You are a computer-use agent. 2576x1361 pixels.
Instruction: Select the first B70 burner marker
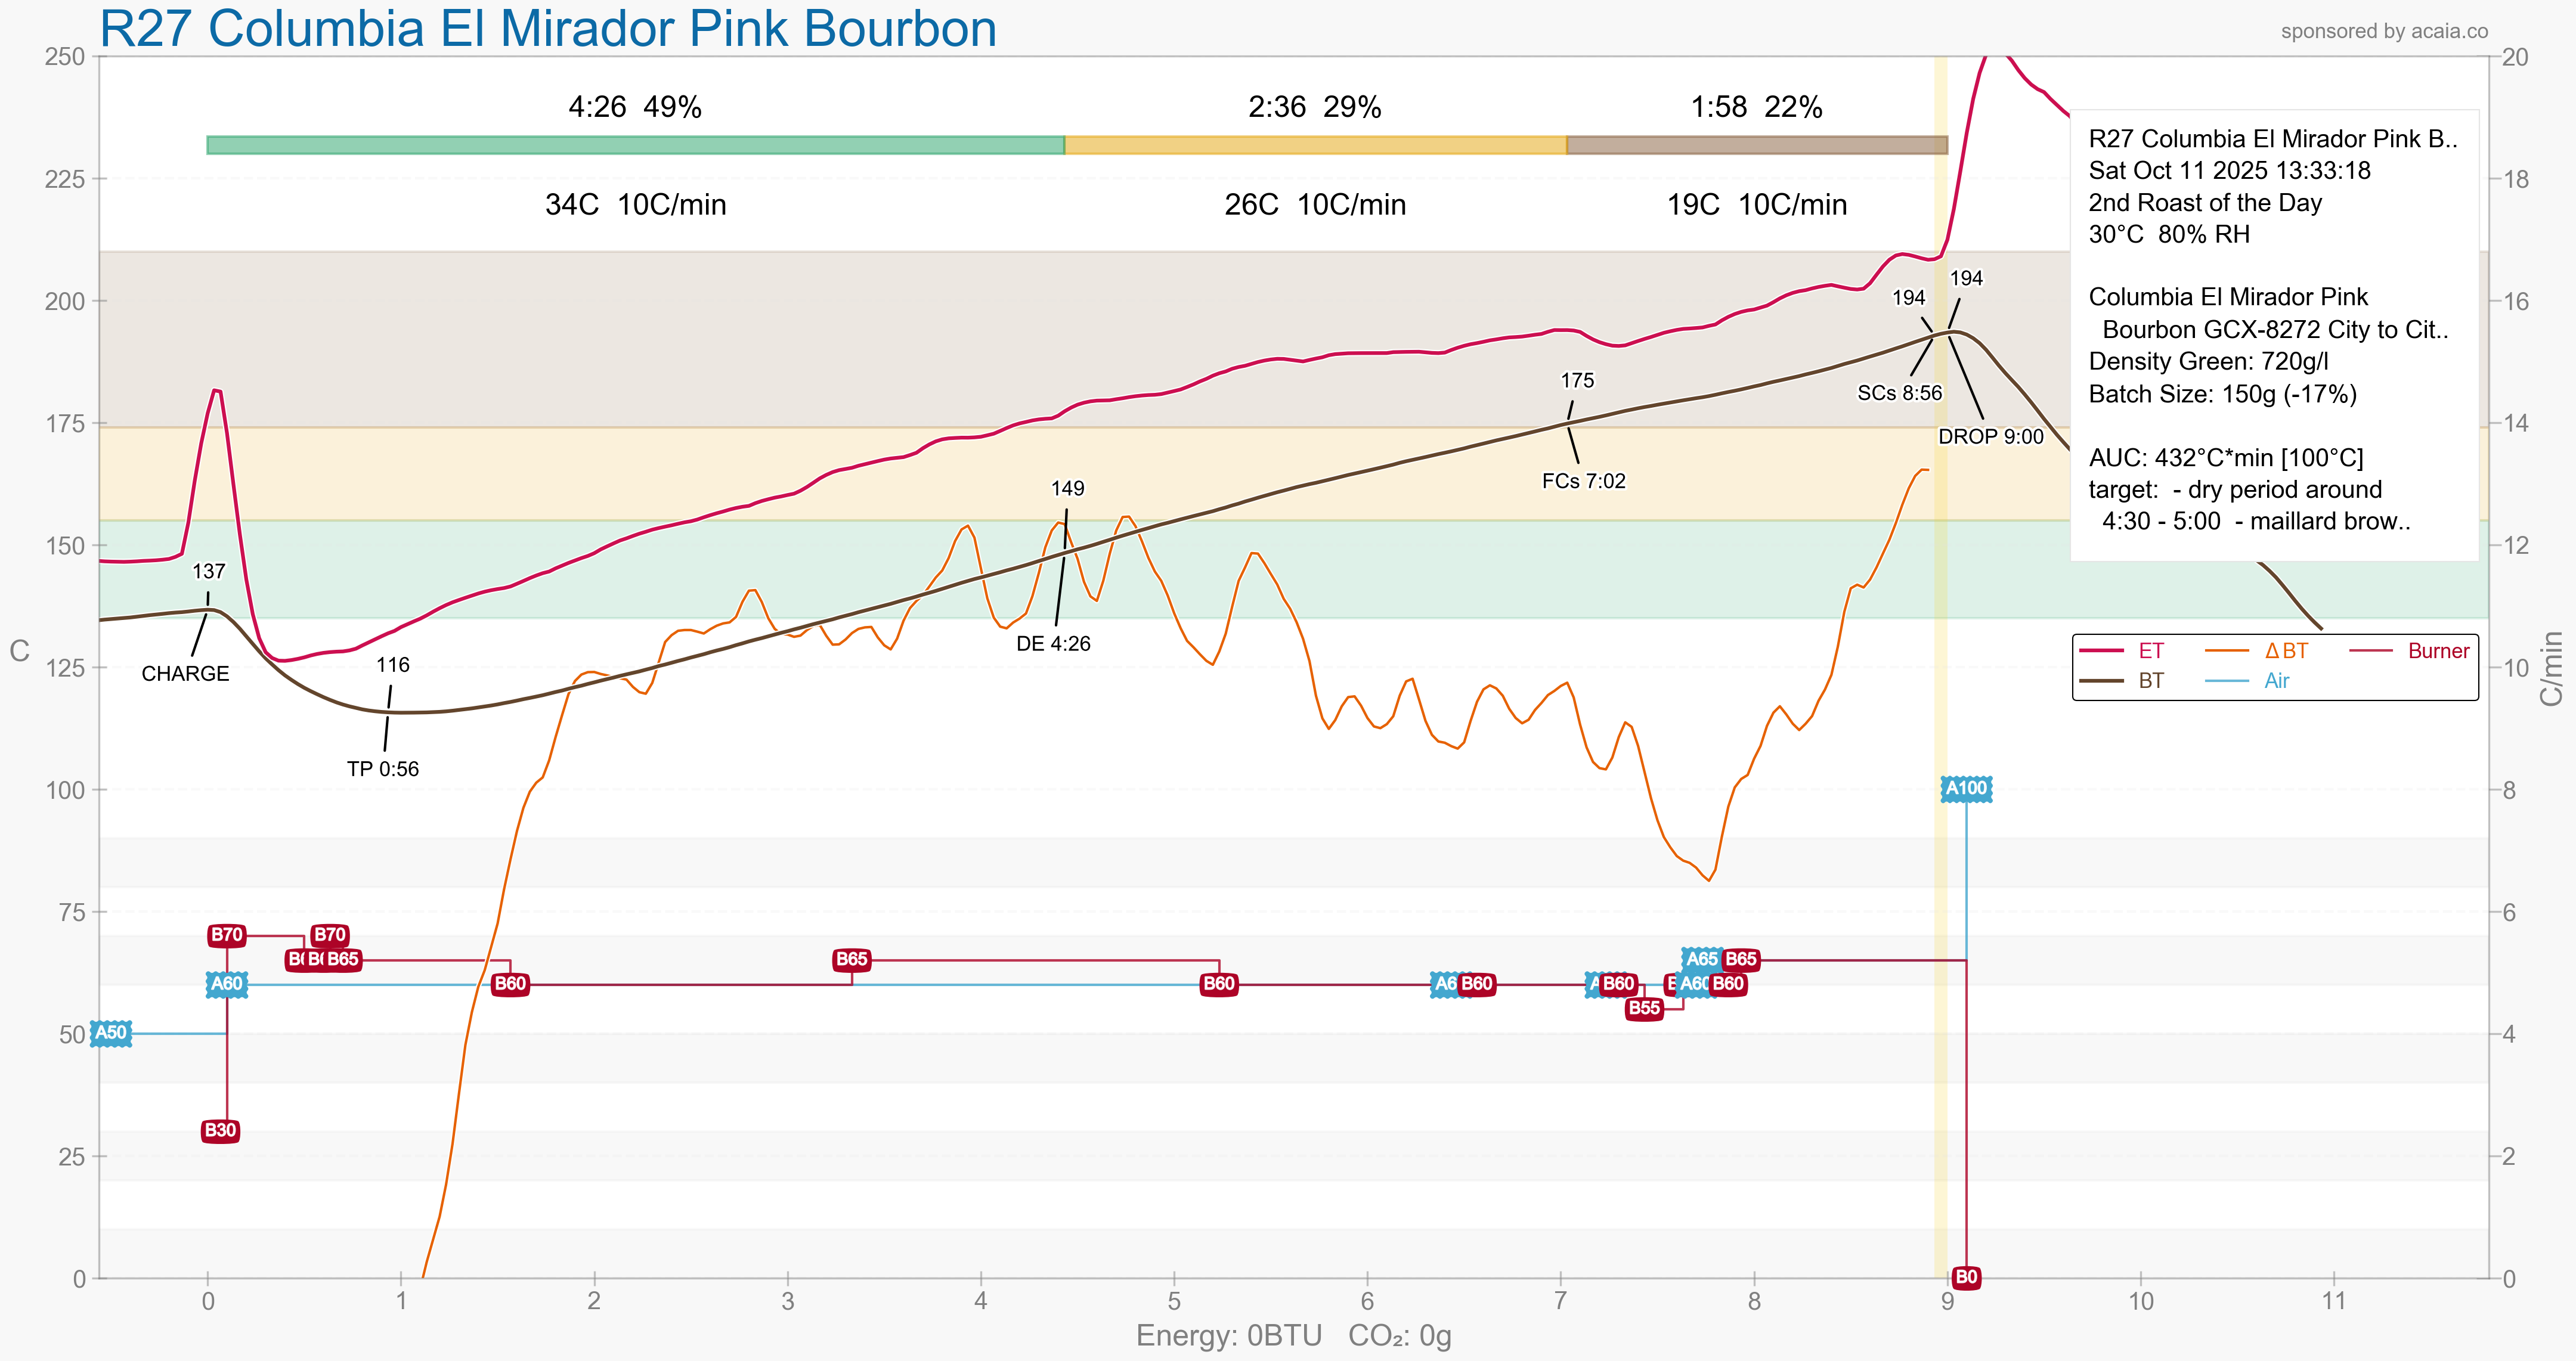point(226,935)
